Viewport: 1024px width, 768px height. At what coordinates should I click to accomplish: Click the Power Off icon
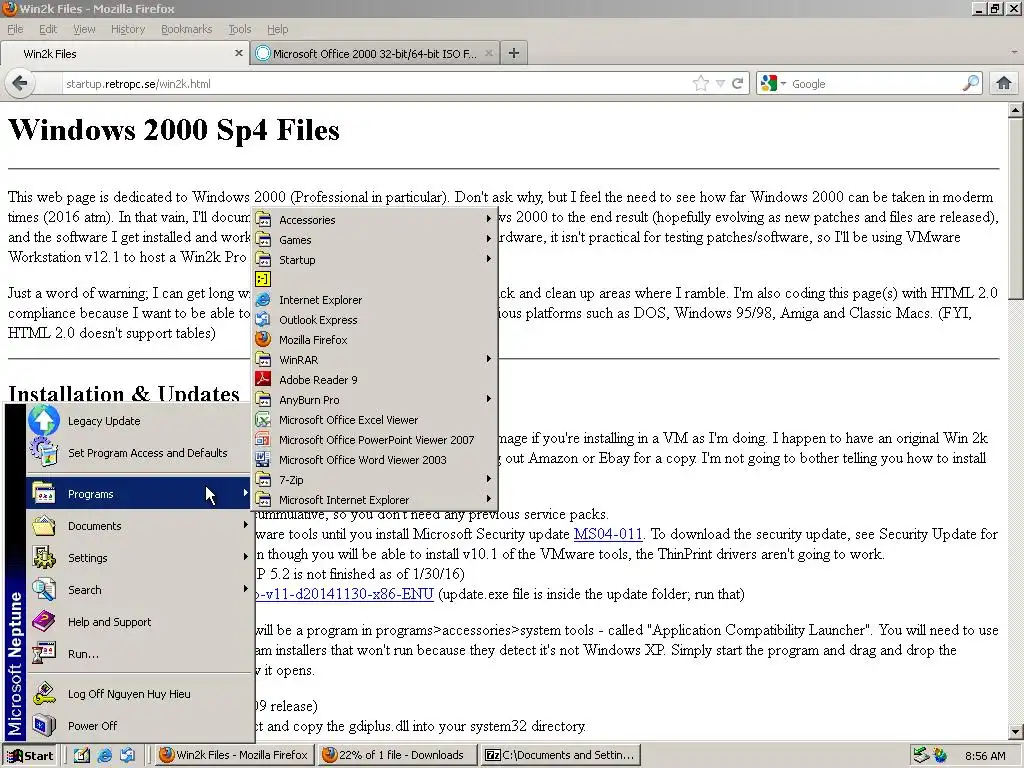point(44,726)
